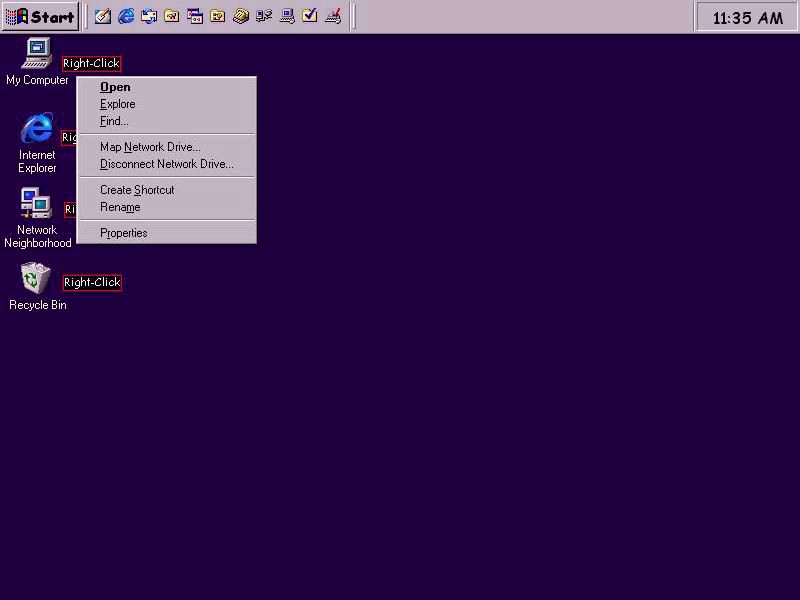Click the second yellow folder quick launch icon
The image size is (800, 600).
tap(218, 16)
